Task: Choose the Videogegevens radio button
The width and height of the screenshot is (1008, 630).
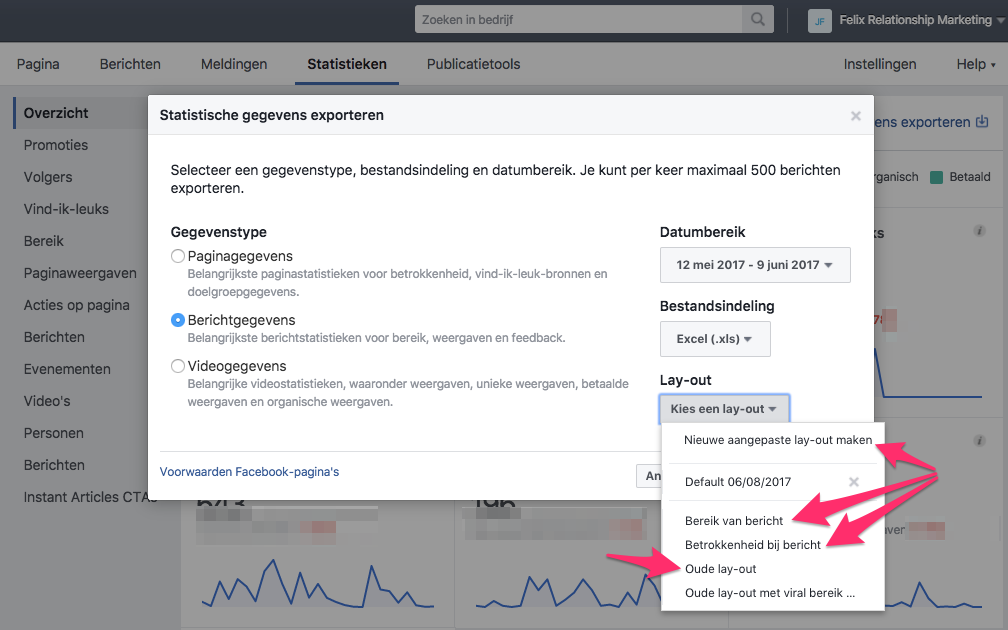Action: 178,366
